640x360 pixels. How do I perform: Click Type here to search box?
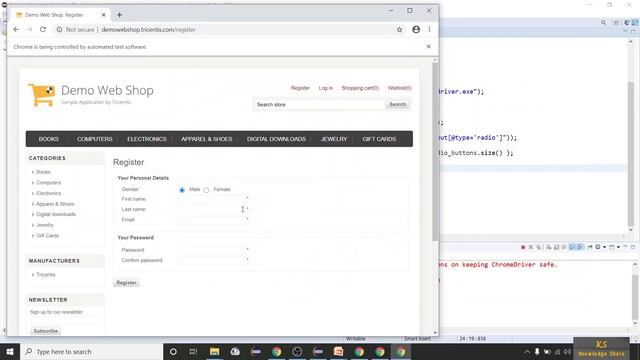(x=91, y=351)
